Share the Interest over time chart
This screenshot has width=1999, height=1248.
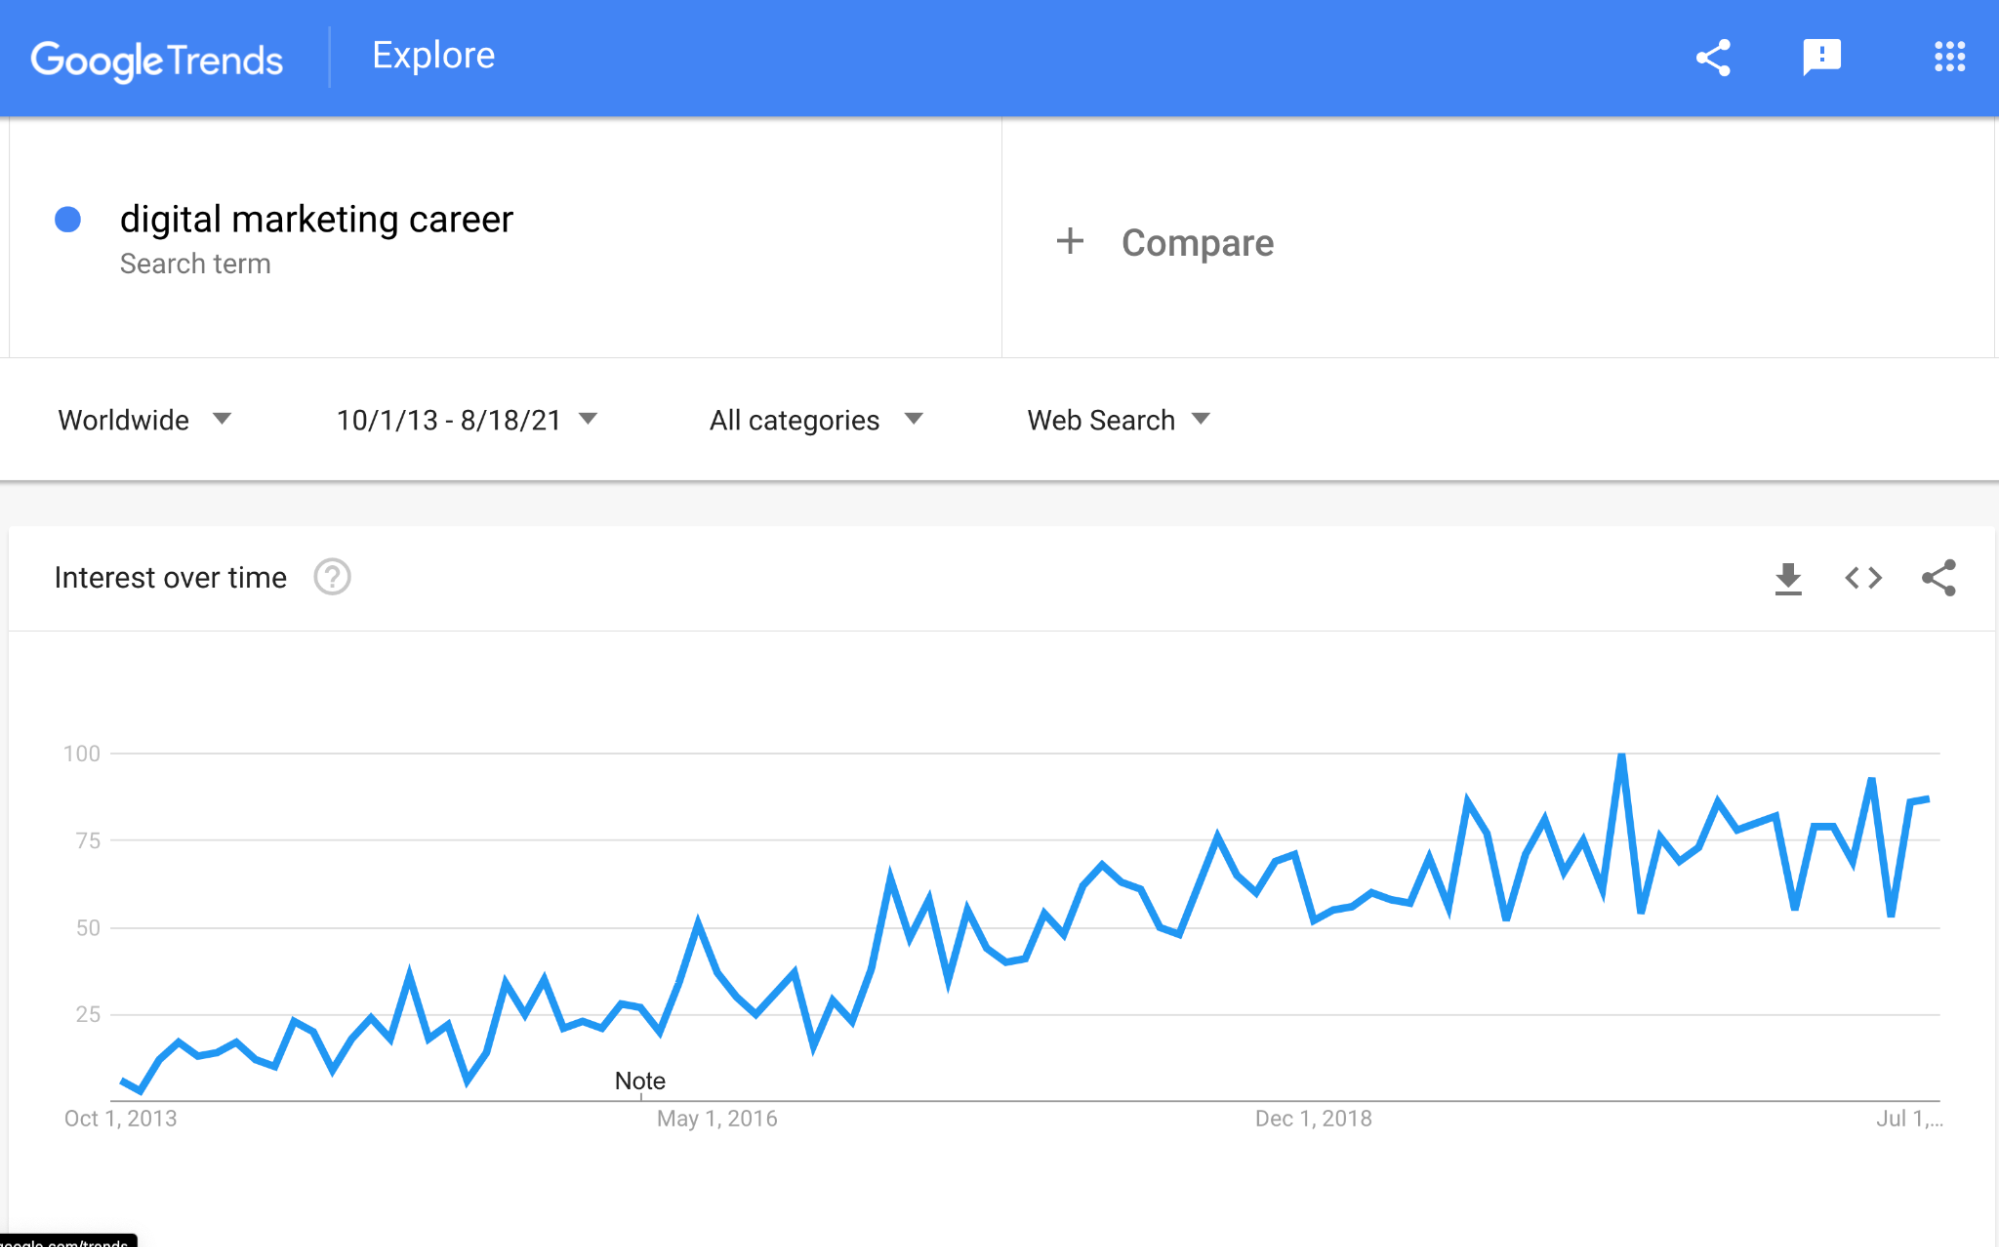coord(1938,578)
